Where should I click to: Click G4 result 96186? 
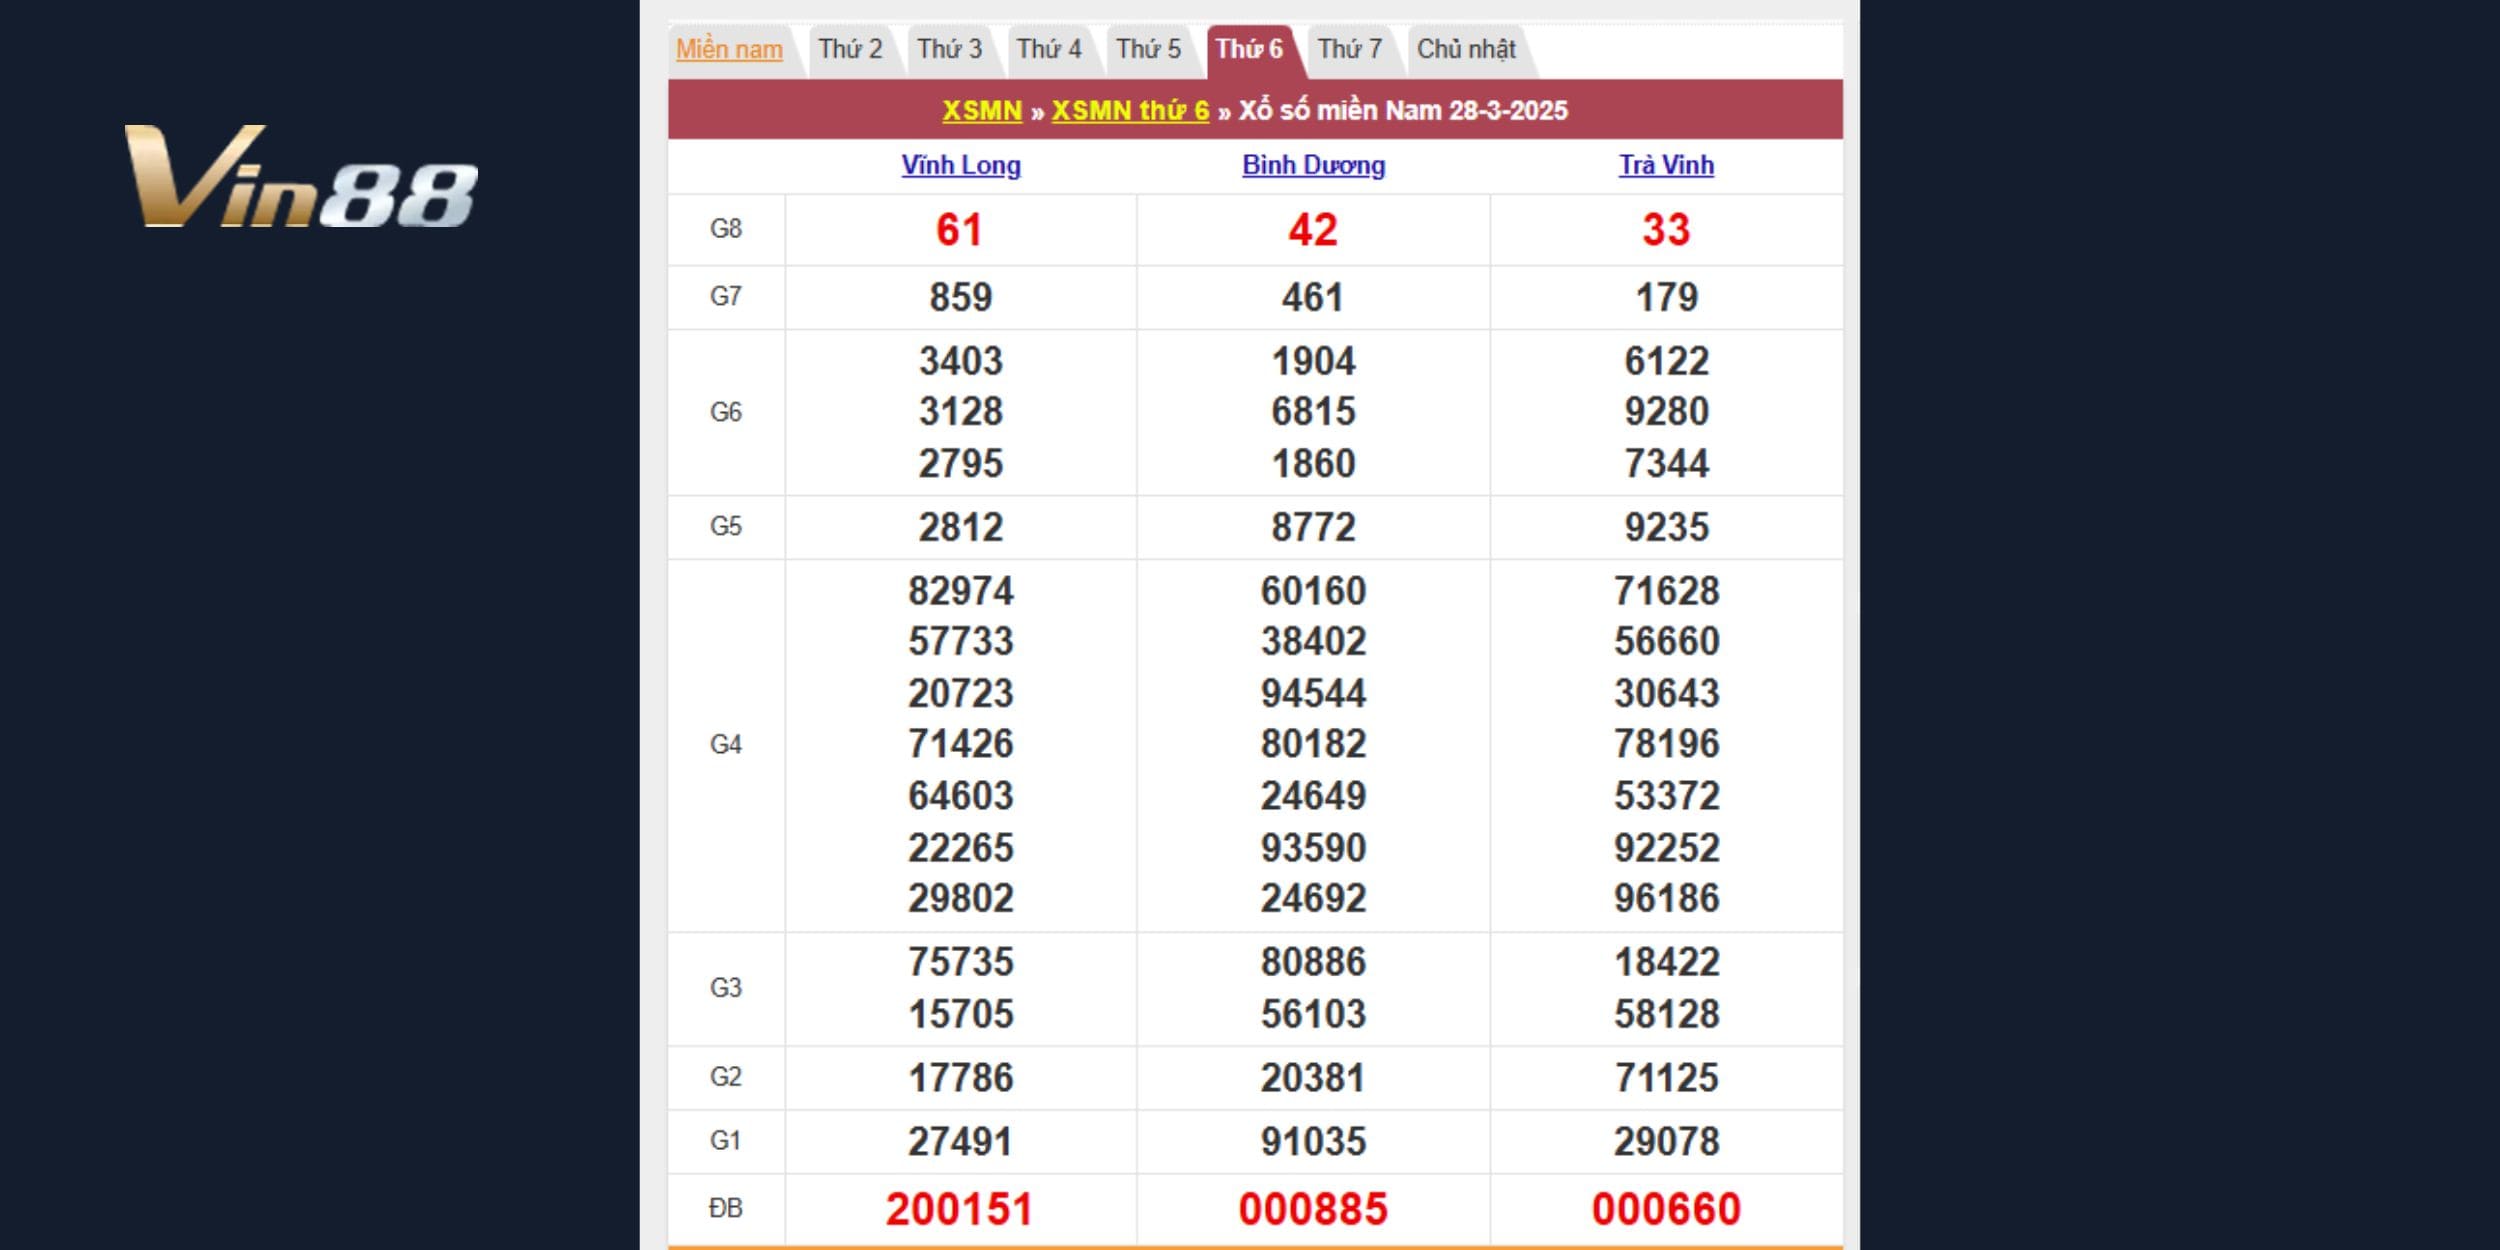(1667, 899)
